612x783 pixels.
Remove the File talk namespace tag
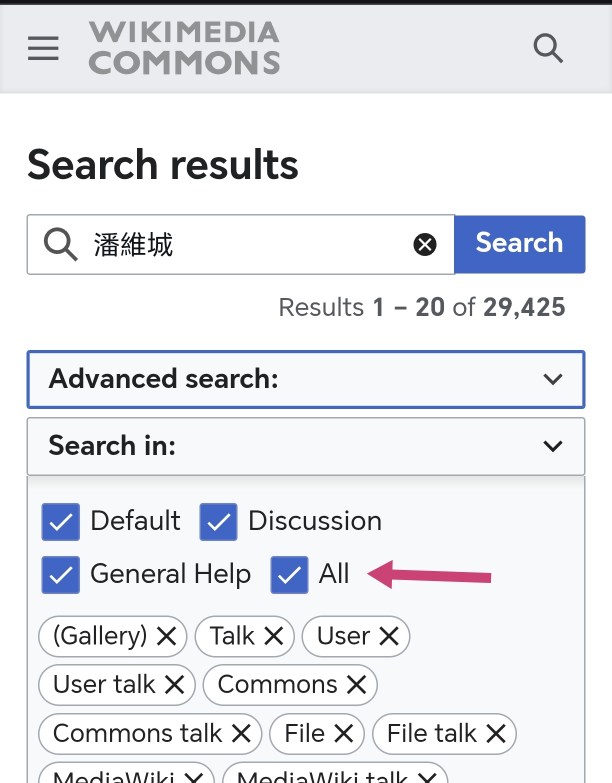[496, 734]
